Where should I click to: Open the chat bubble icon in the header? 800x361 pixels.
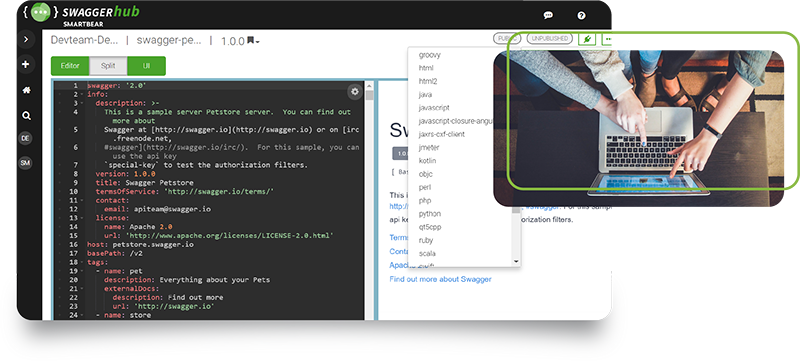(x=548, y=15)
